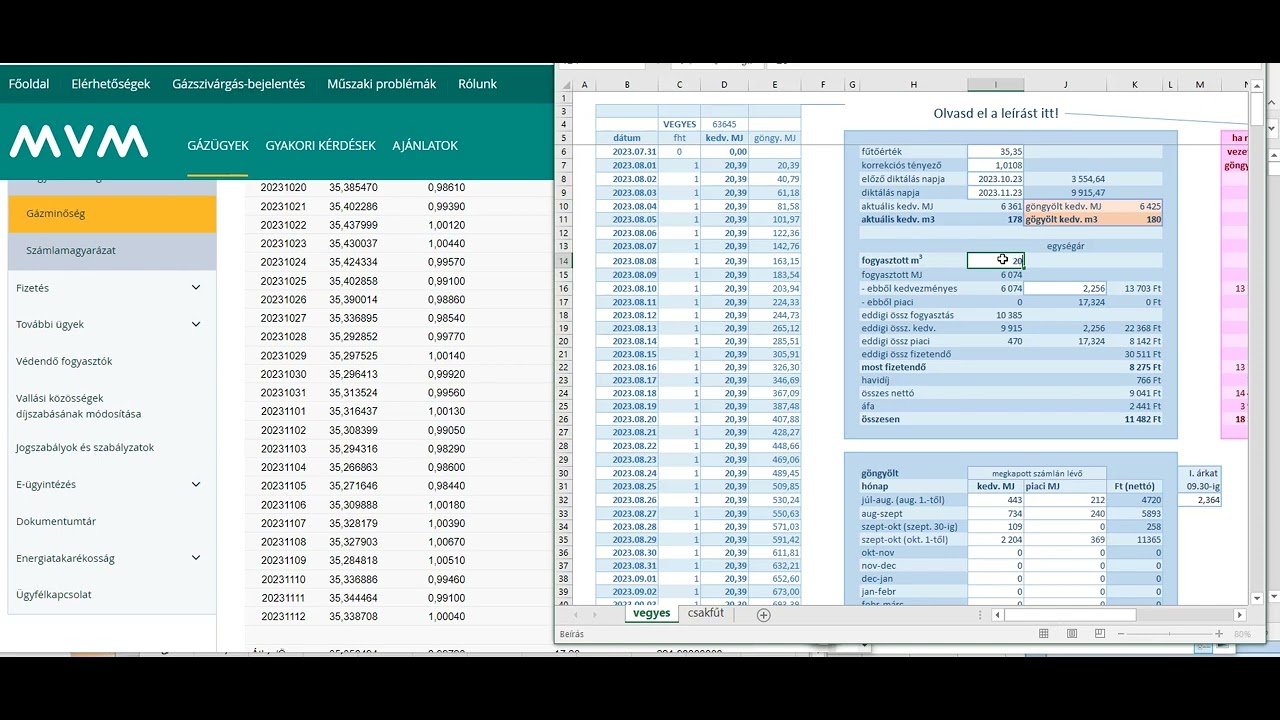Select the fűtőérték cell with 35,35

(995, 152)
